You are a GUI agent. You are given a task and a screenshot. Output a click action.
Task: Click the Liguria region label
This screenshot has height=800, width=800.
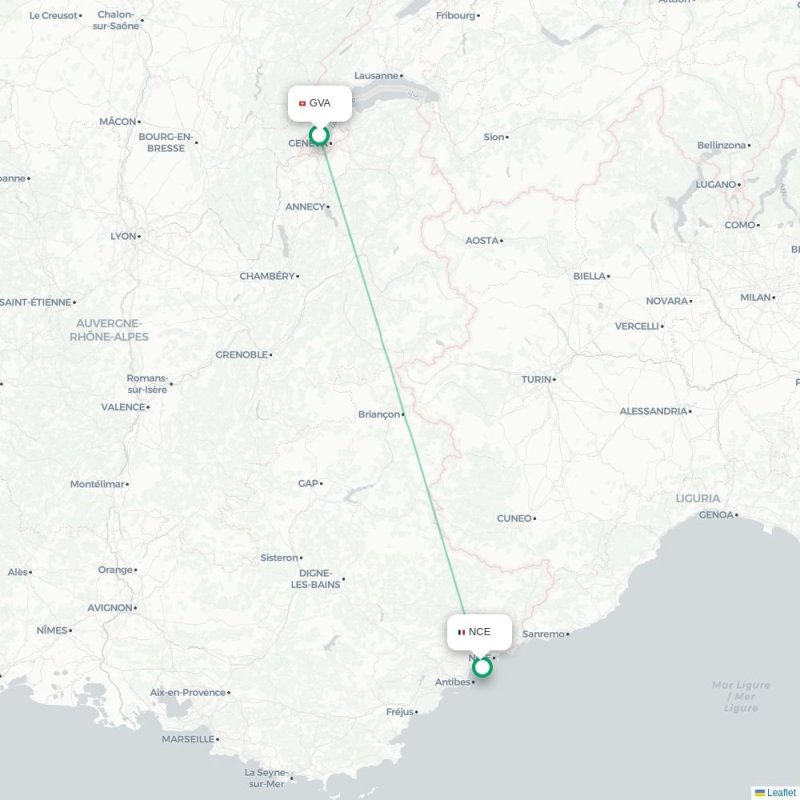[697, 498]
